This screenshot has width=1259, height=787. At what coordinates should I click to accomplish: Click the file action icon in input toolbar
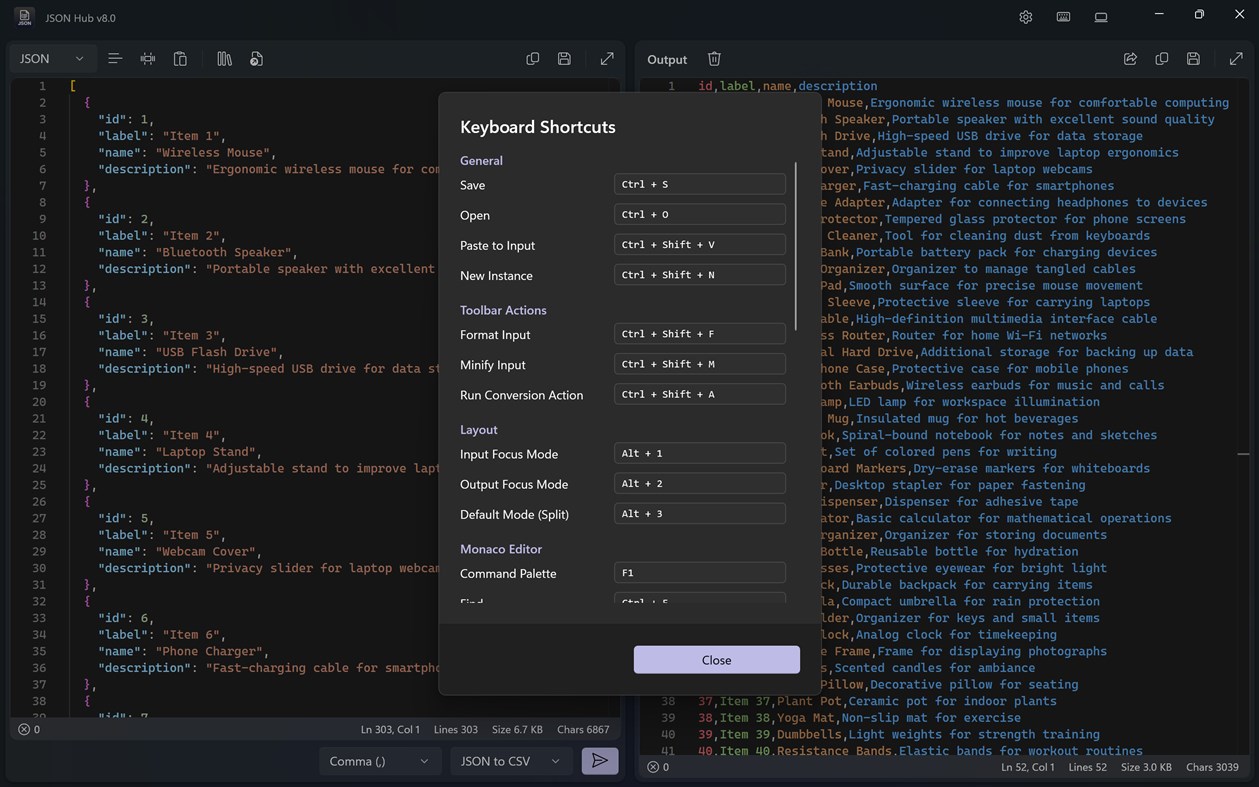[x=256, y=59]
